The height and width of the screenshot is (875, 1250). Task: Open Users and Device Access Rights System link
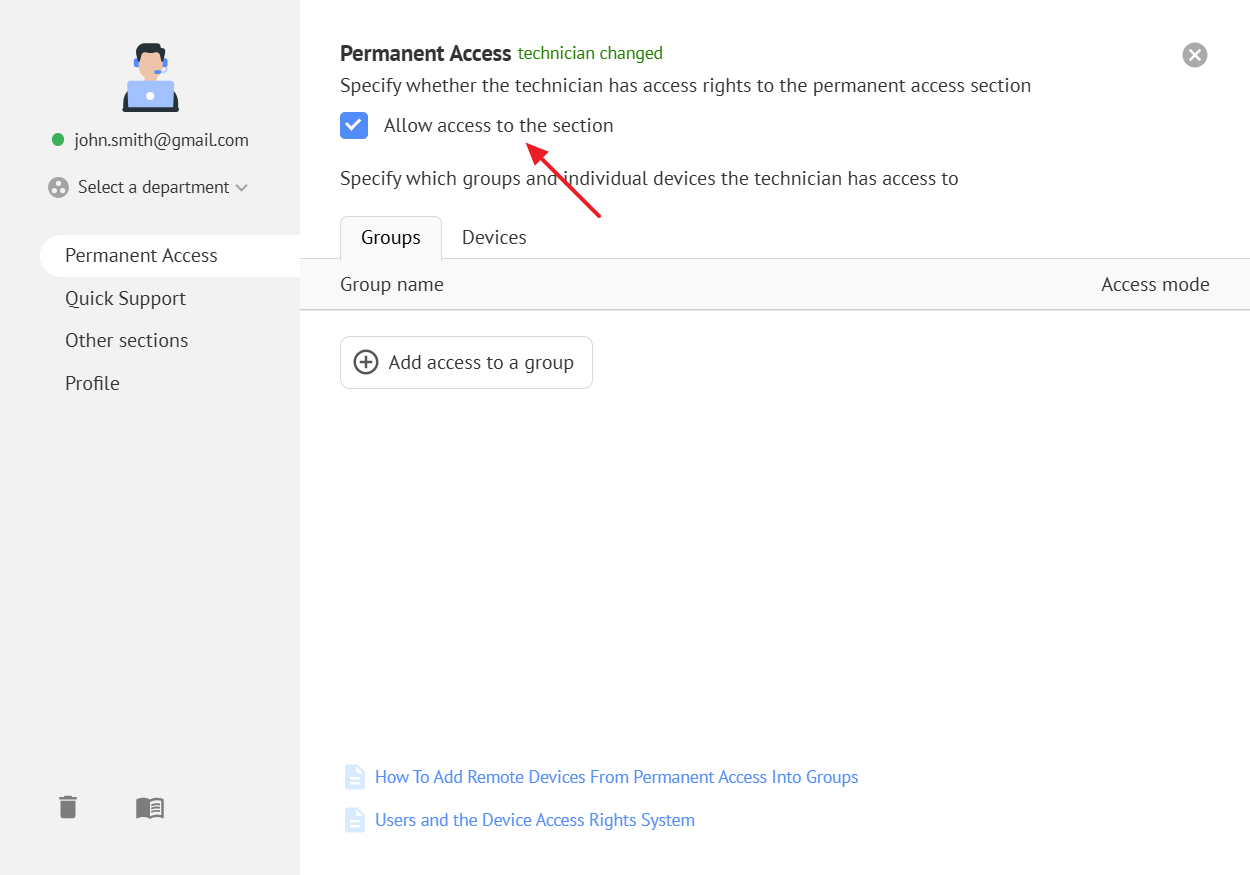534,820
